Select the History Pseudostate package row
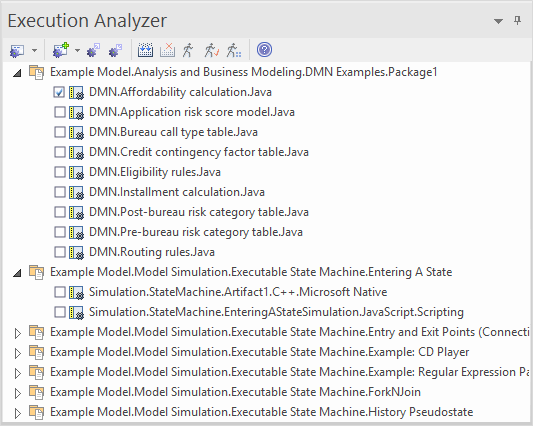The width and height of the screenshot is (533, 426). [261, 412]
